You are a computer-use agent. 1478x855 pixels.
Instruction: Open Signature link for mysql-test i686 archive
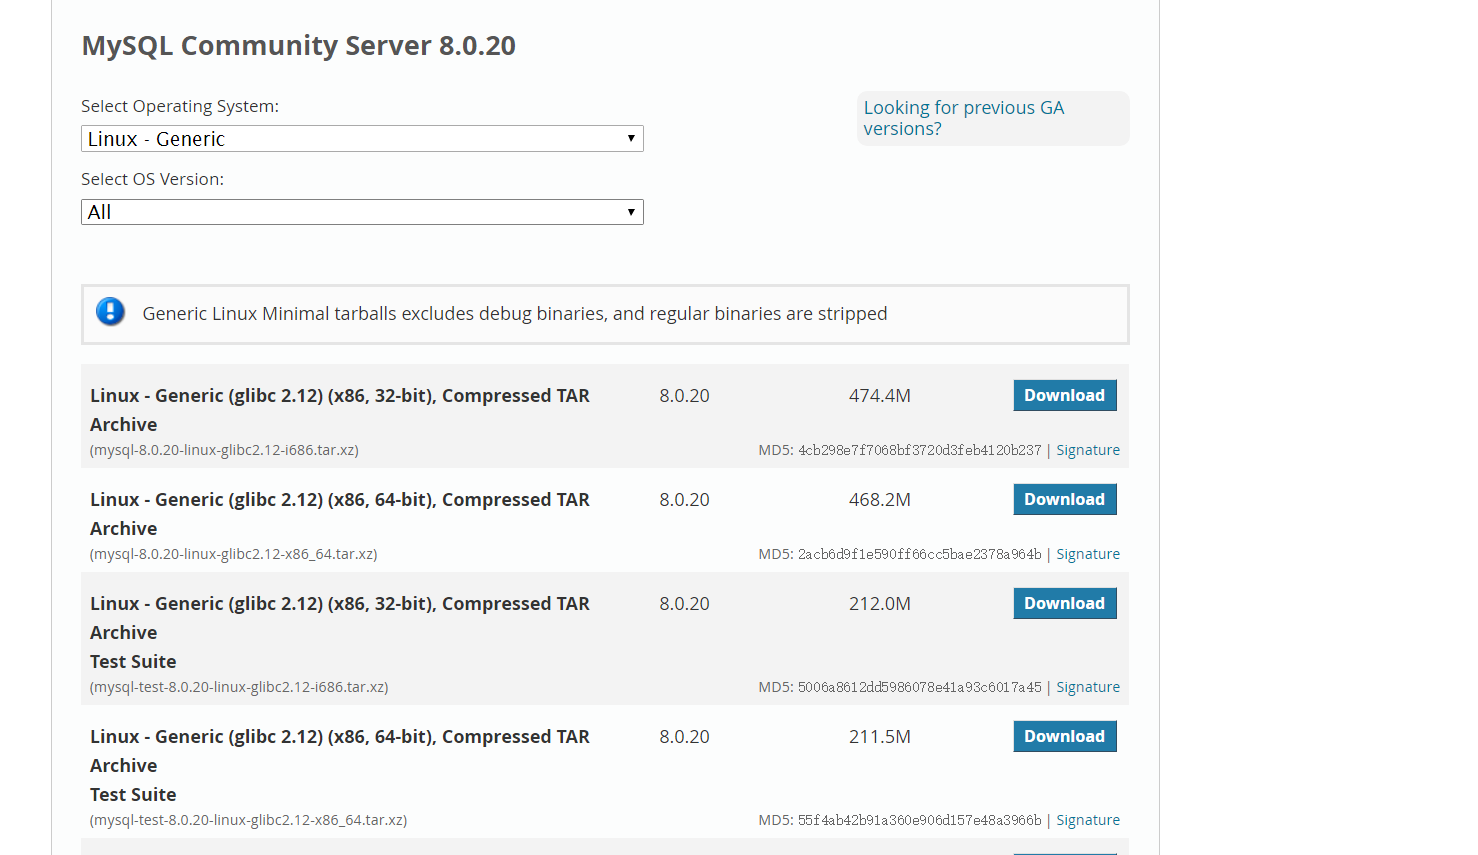tap(1088, 687)
